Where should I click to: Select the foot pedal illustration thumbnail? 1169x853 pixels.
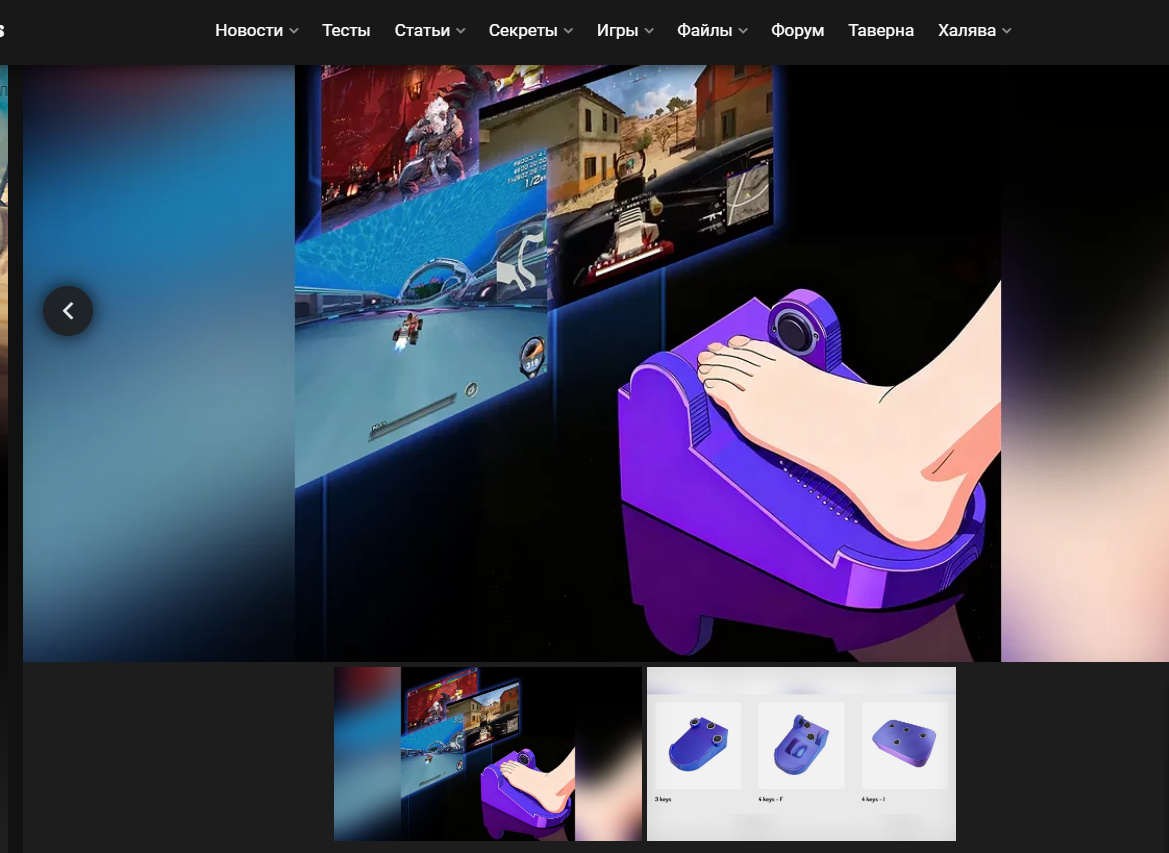pyautogui.click(x=488, y=754)
